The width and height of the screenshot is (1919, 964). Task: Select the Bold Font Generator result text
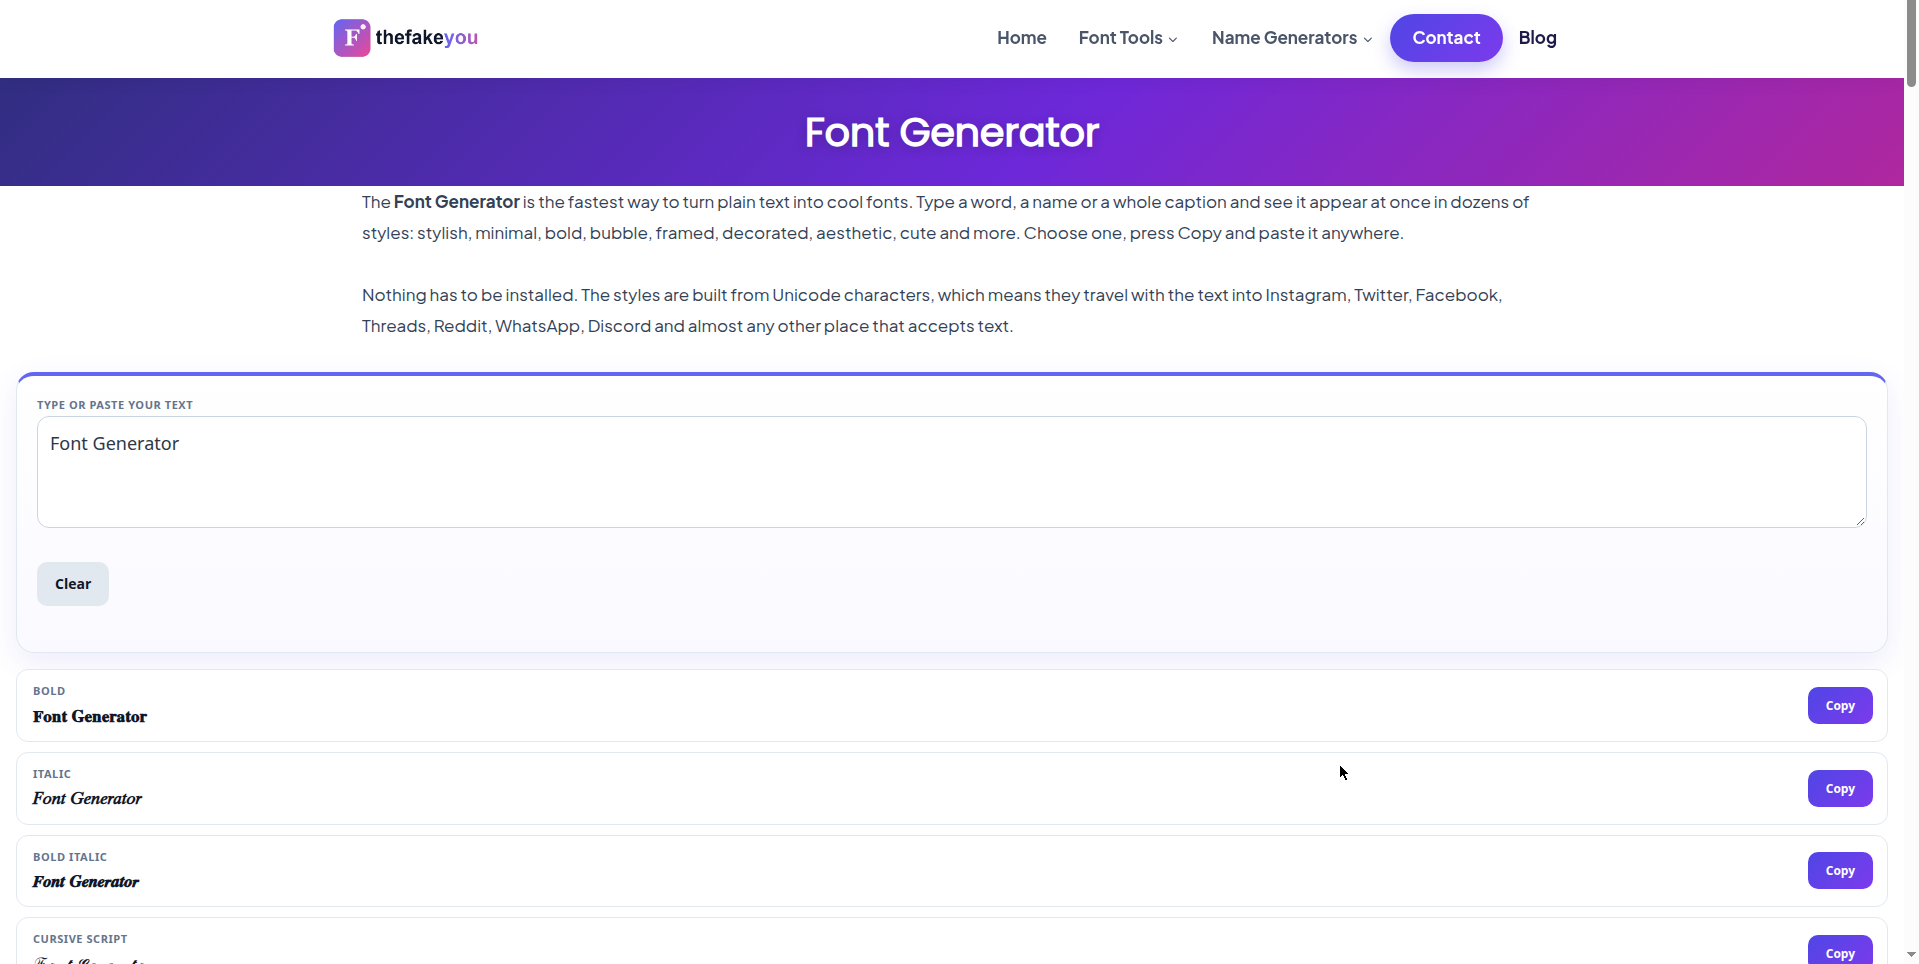tap(90, 717)
